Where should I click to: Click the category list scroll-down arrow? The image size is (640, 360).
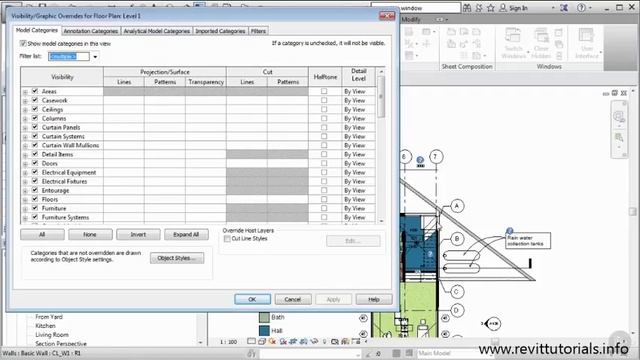[x=381, y=221]
